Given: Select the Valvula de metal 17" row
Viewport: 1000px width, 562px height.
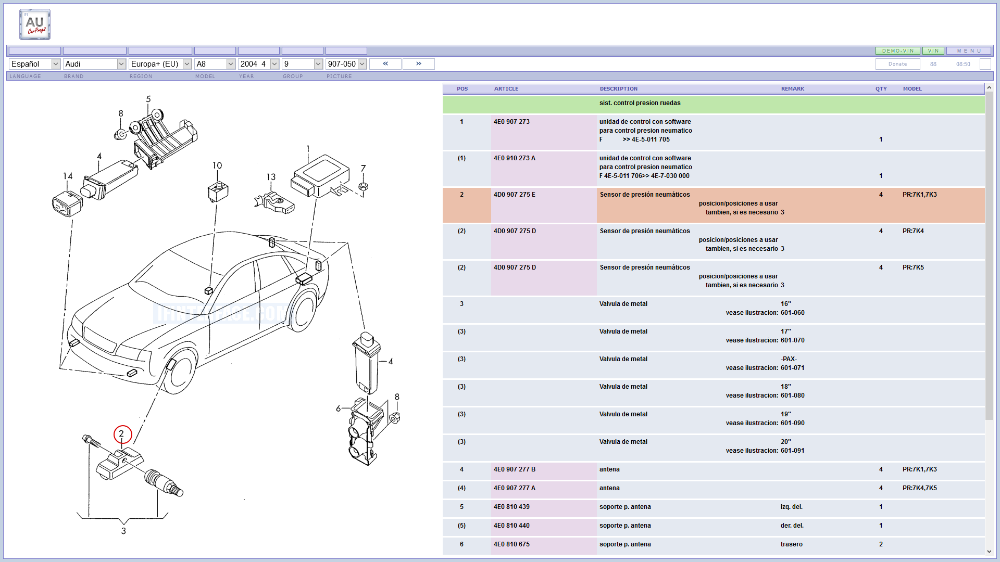Looking at the screenshot, I should click(x=714, y=337).
